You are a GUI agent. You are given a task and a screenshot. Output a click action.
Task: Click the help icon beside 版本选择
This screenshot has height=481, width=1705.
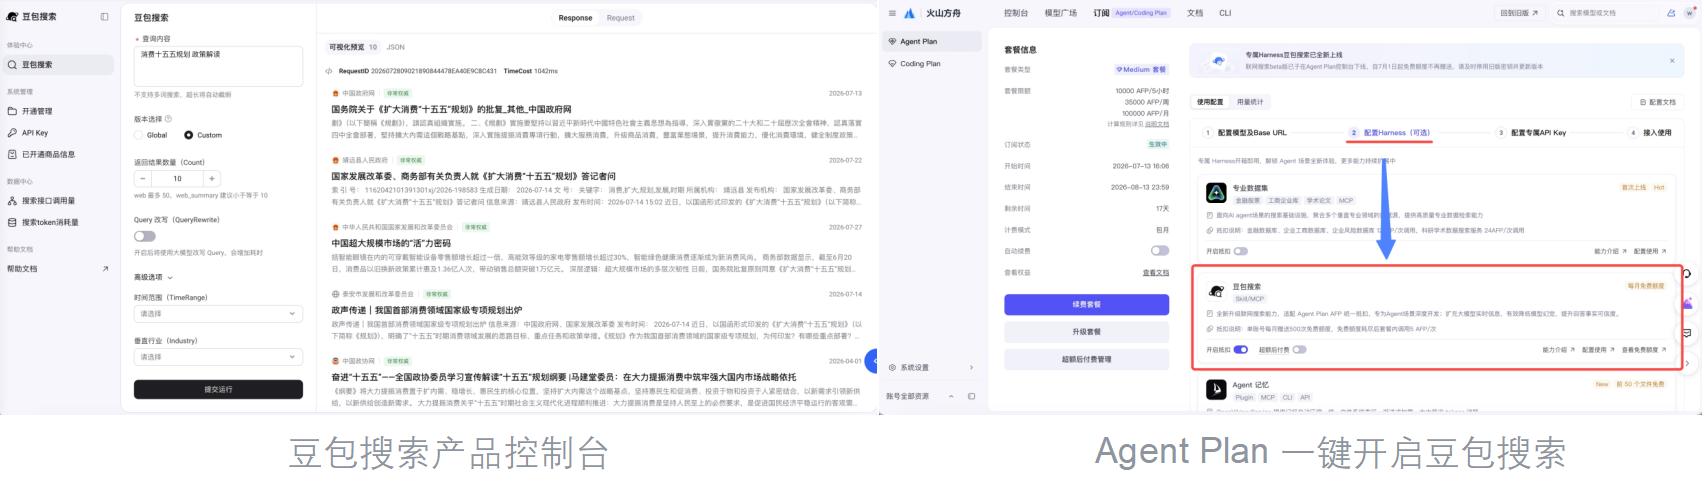pos(166,118)
